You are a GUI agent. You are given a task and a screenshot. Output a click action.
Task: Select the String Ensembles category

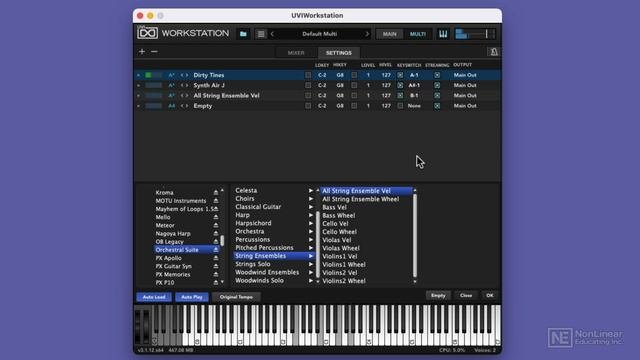(x=274, y=256)
